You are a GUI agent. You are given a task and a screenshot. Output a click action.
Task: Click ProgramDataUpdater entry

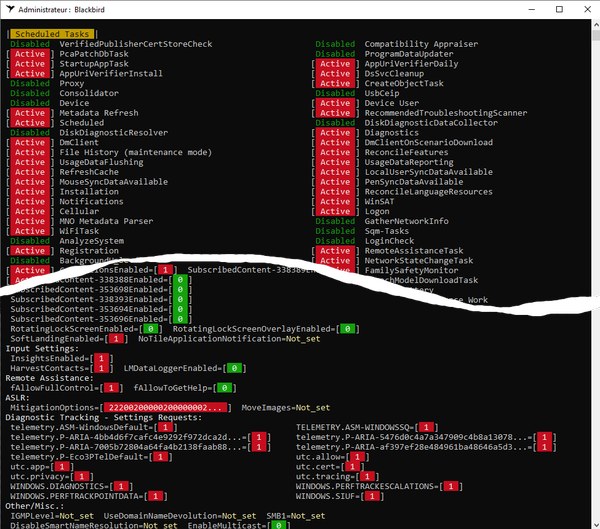(x=409, y=54)
